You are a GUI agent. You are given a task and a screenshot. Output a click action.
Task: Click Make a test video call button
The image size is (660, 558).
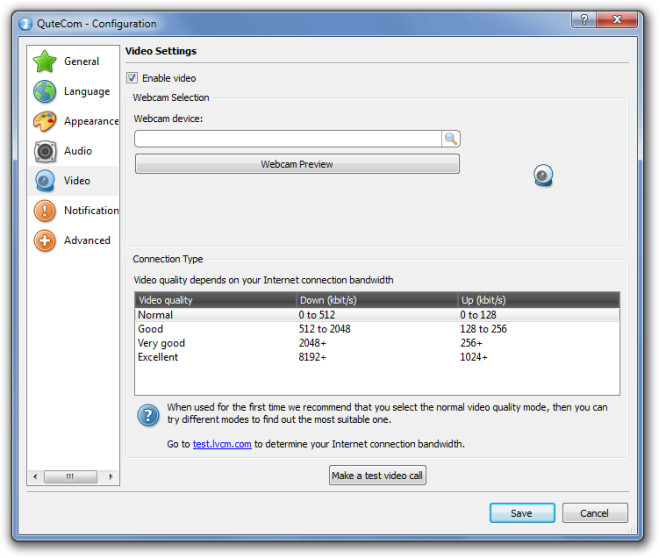(377, 476)
